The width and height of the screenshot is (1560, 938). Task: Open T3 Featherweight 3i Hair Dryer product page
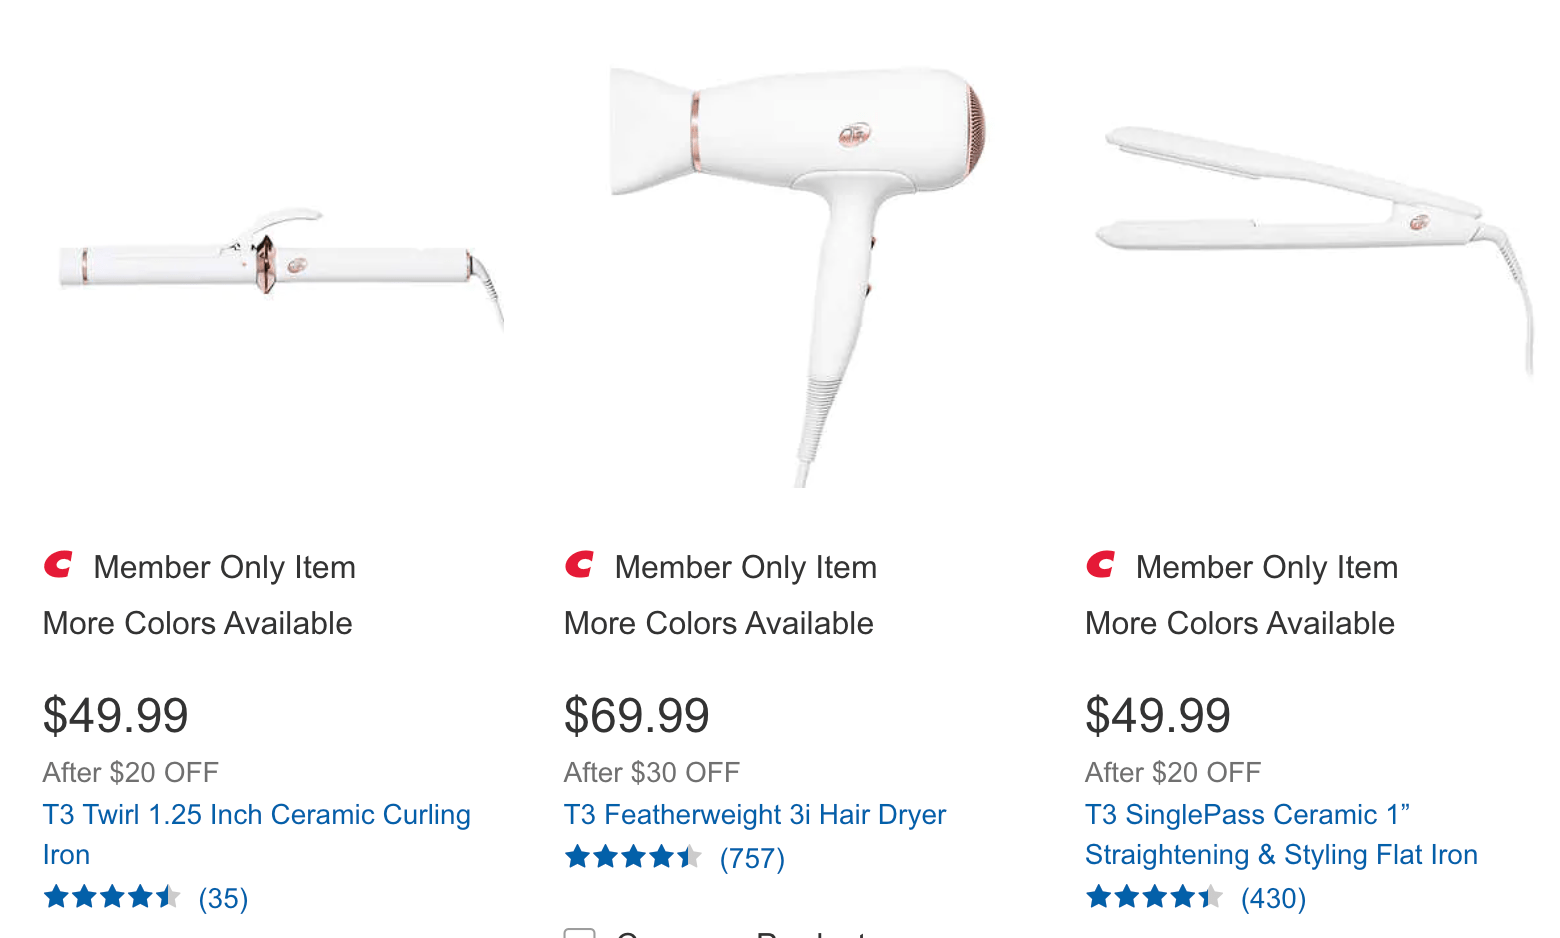click(755, 814)
